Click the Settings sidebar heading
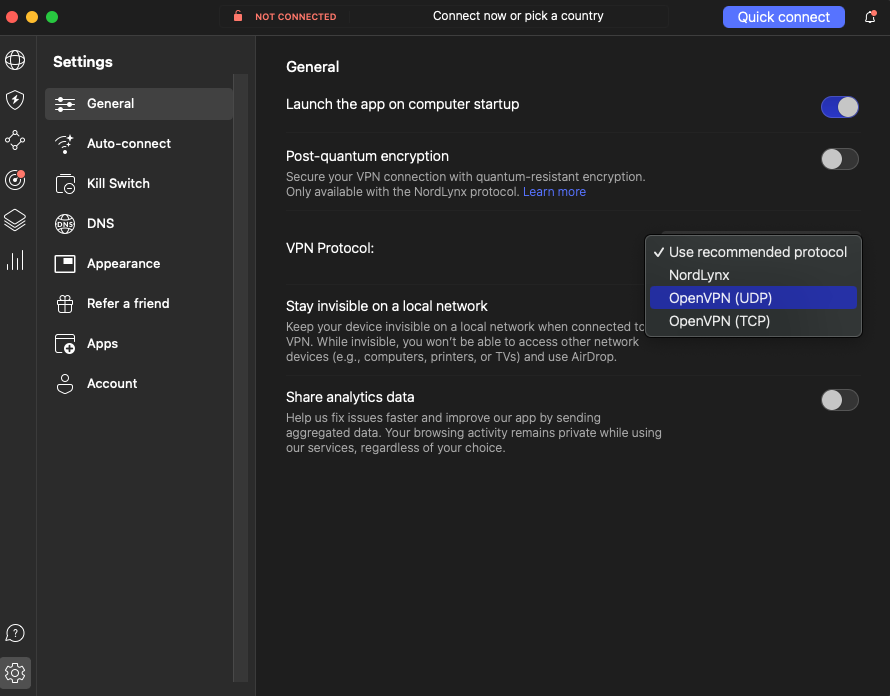 tap(83, 62)
